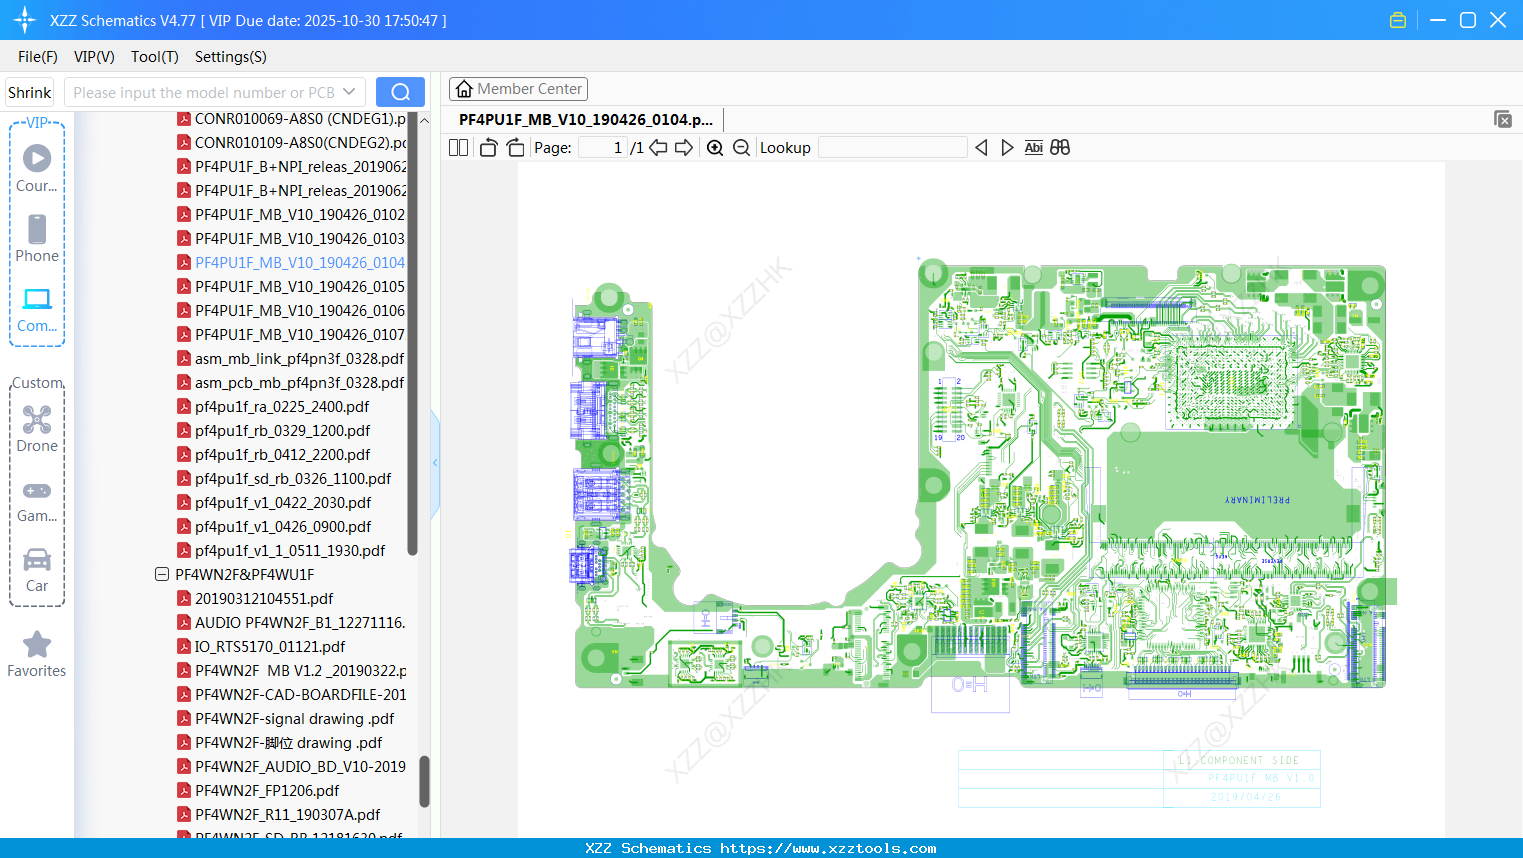Viewport: 1523px width, 858px height.
Task: Go to the next page arrow
Action: pos(684,148)
